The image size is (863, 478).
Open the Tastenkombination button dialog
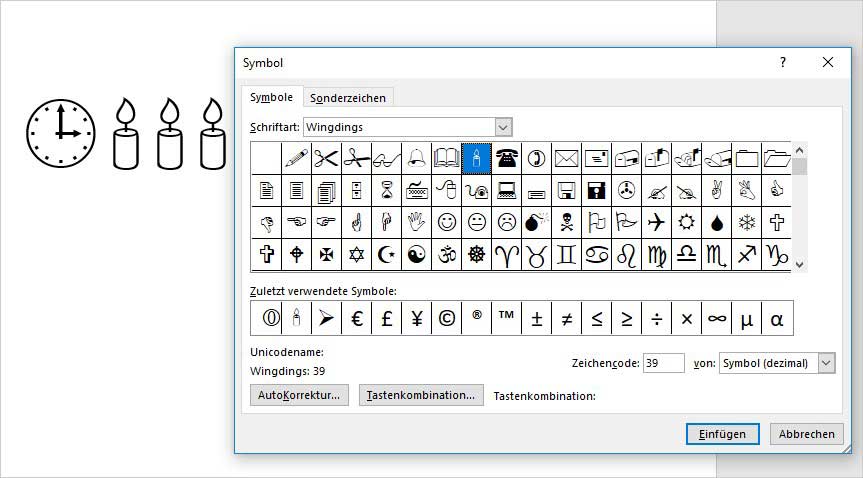(x=421, y=395)
